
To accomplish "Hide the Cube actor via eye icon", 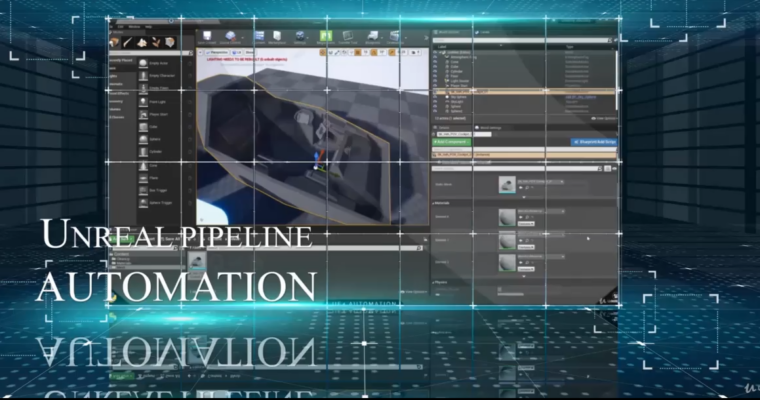I will (435, 66).
